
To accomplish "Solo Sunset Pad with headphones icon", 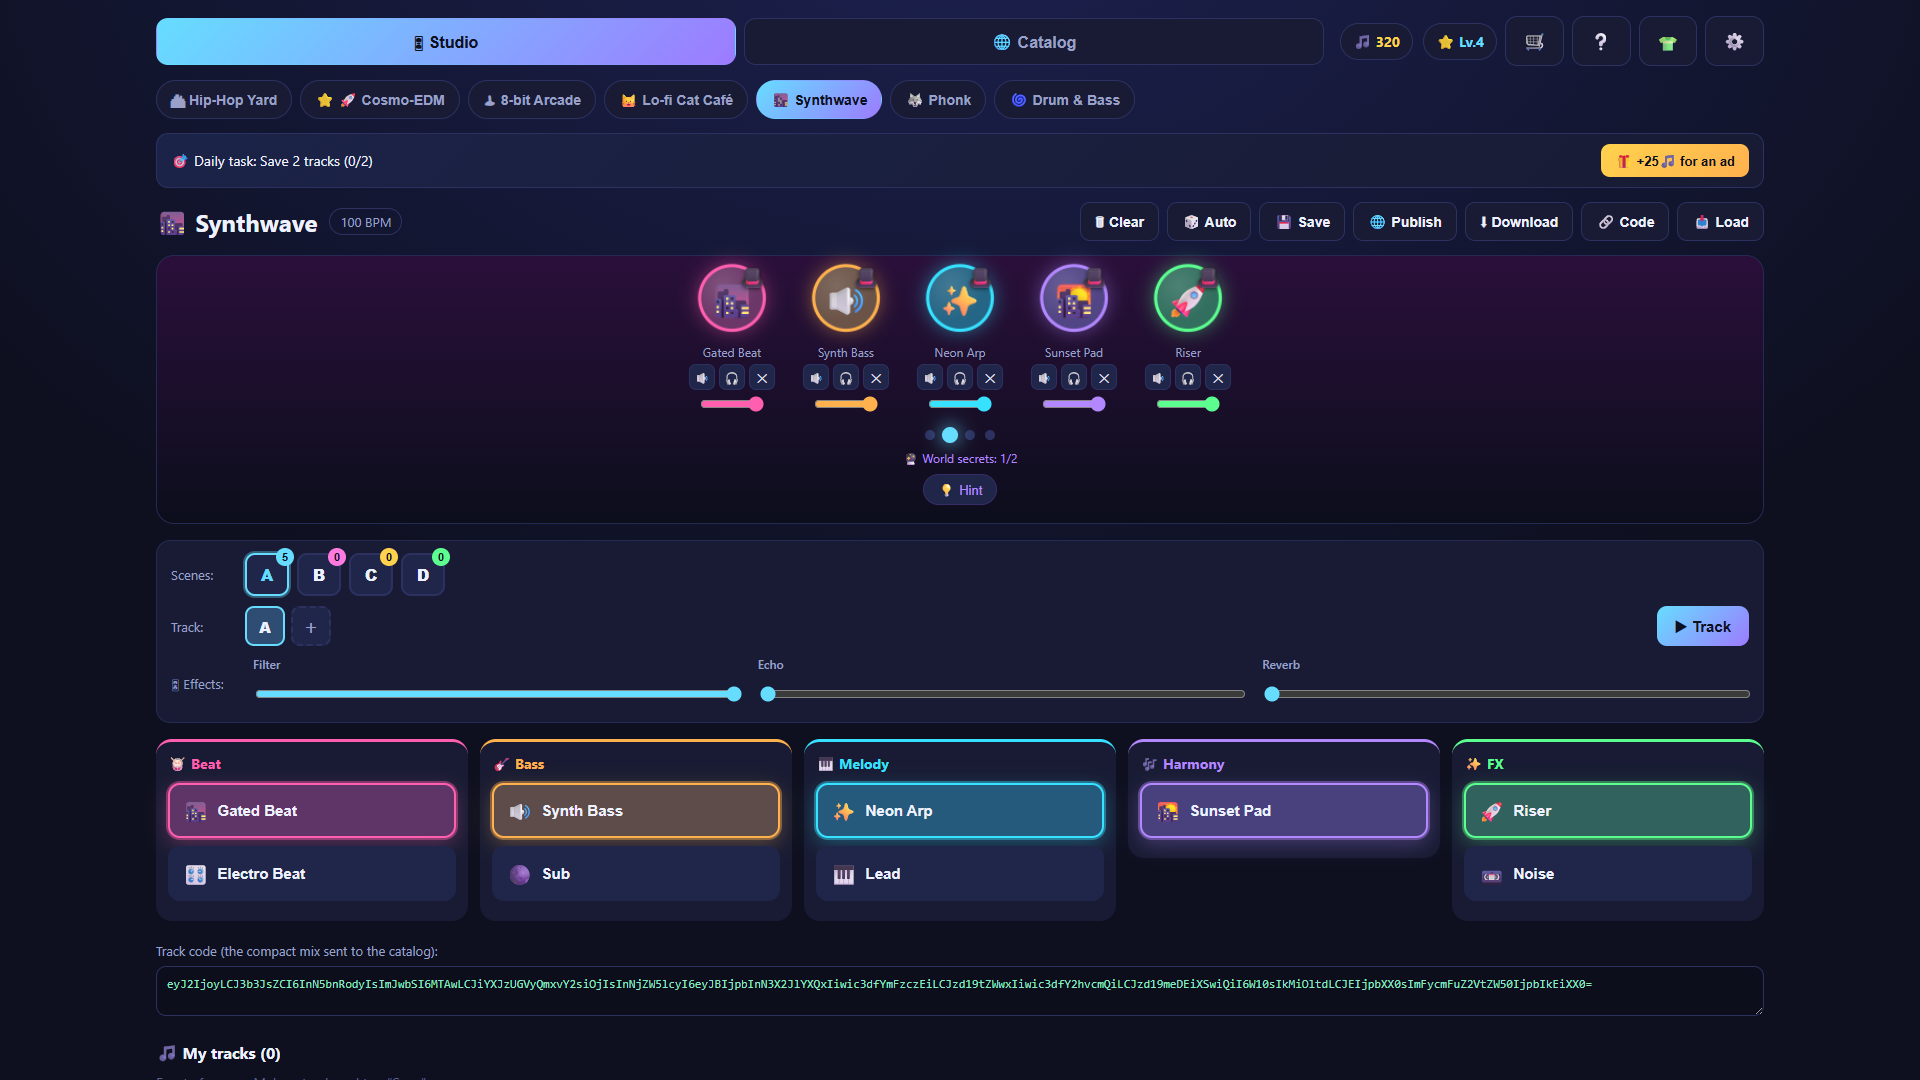I will click(1074, 378).
